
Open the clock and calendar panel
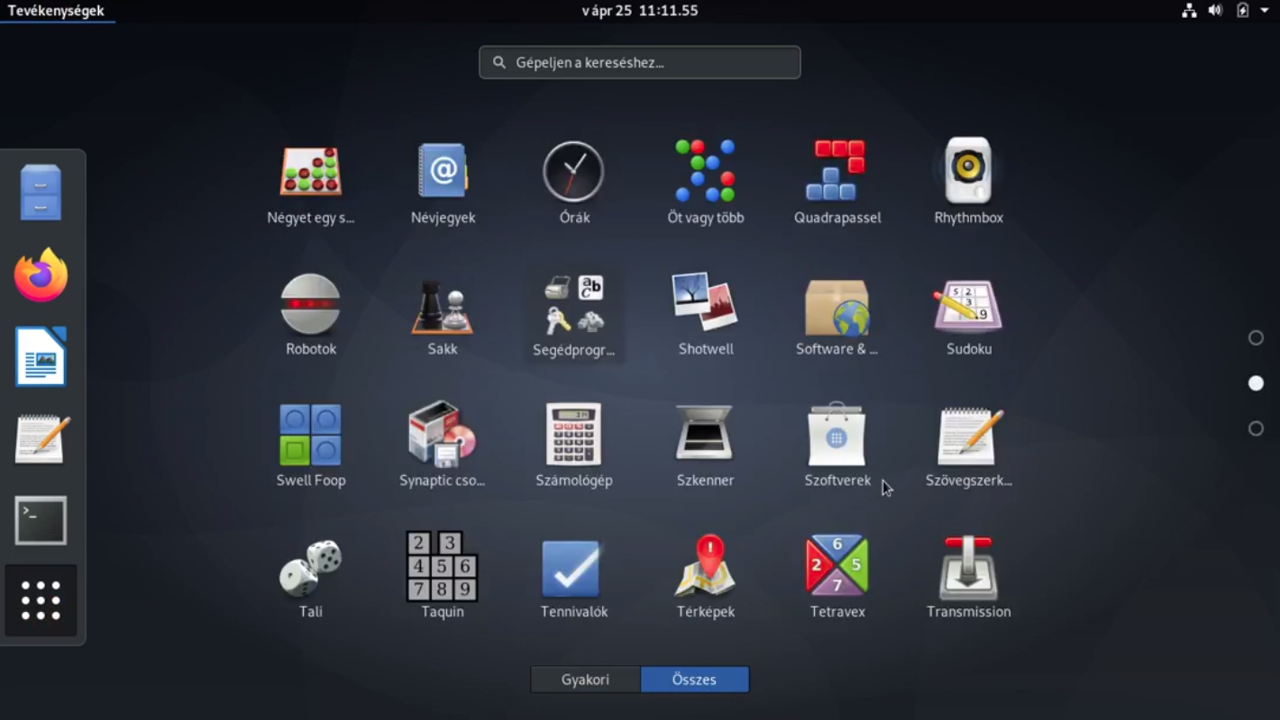point(640,11)
